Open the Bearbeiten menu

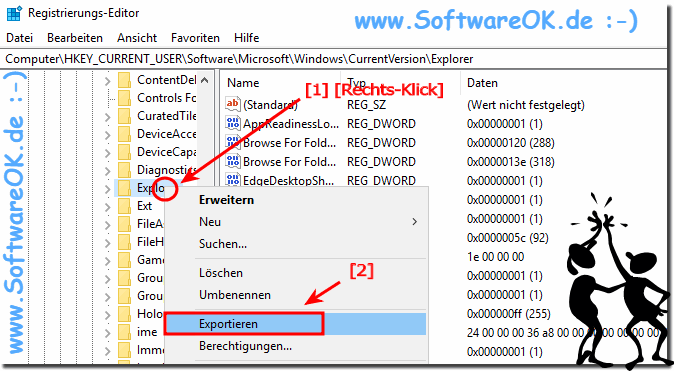[x=75, y=38]
